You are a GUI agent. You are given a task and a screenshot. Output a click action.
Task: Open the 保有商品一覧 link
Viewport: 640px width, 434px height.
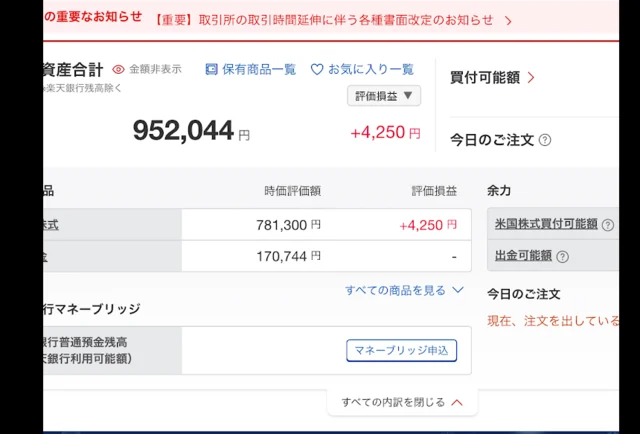[259, 69]
